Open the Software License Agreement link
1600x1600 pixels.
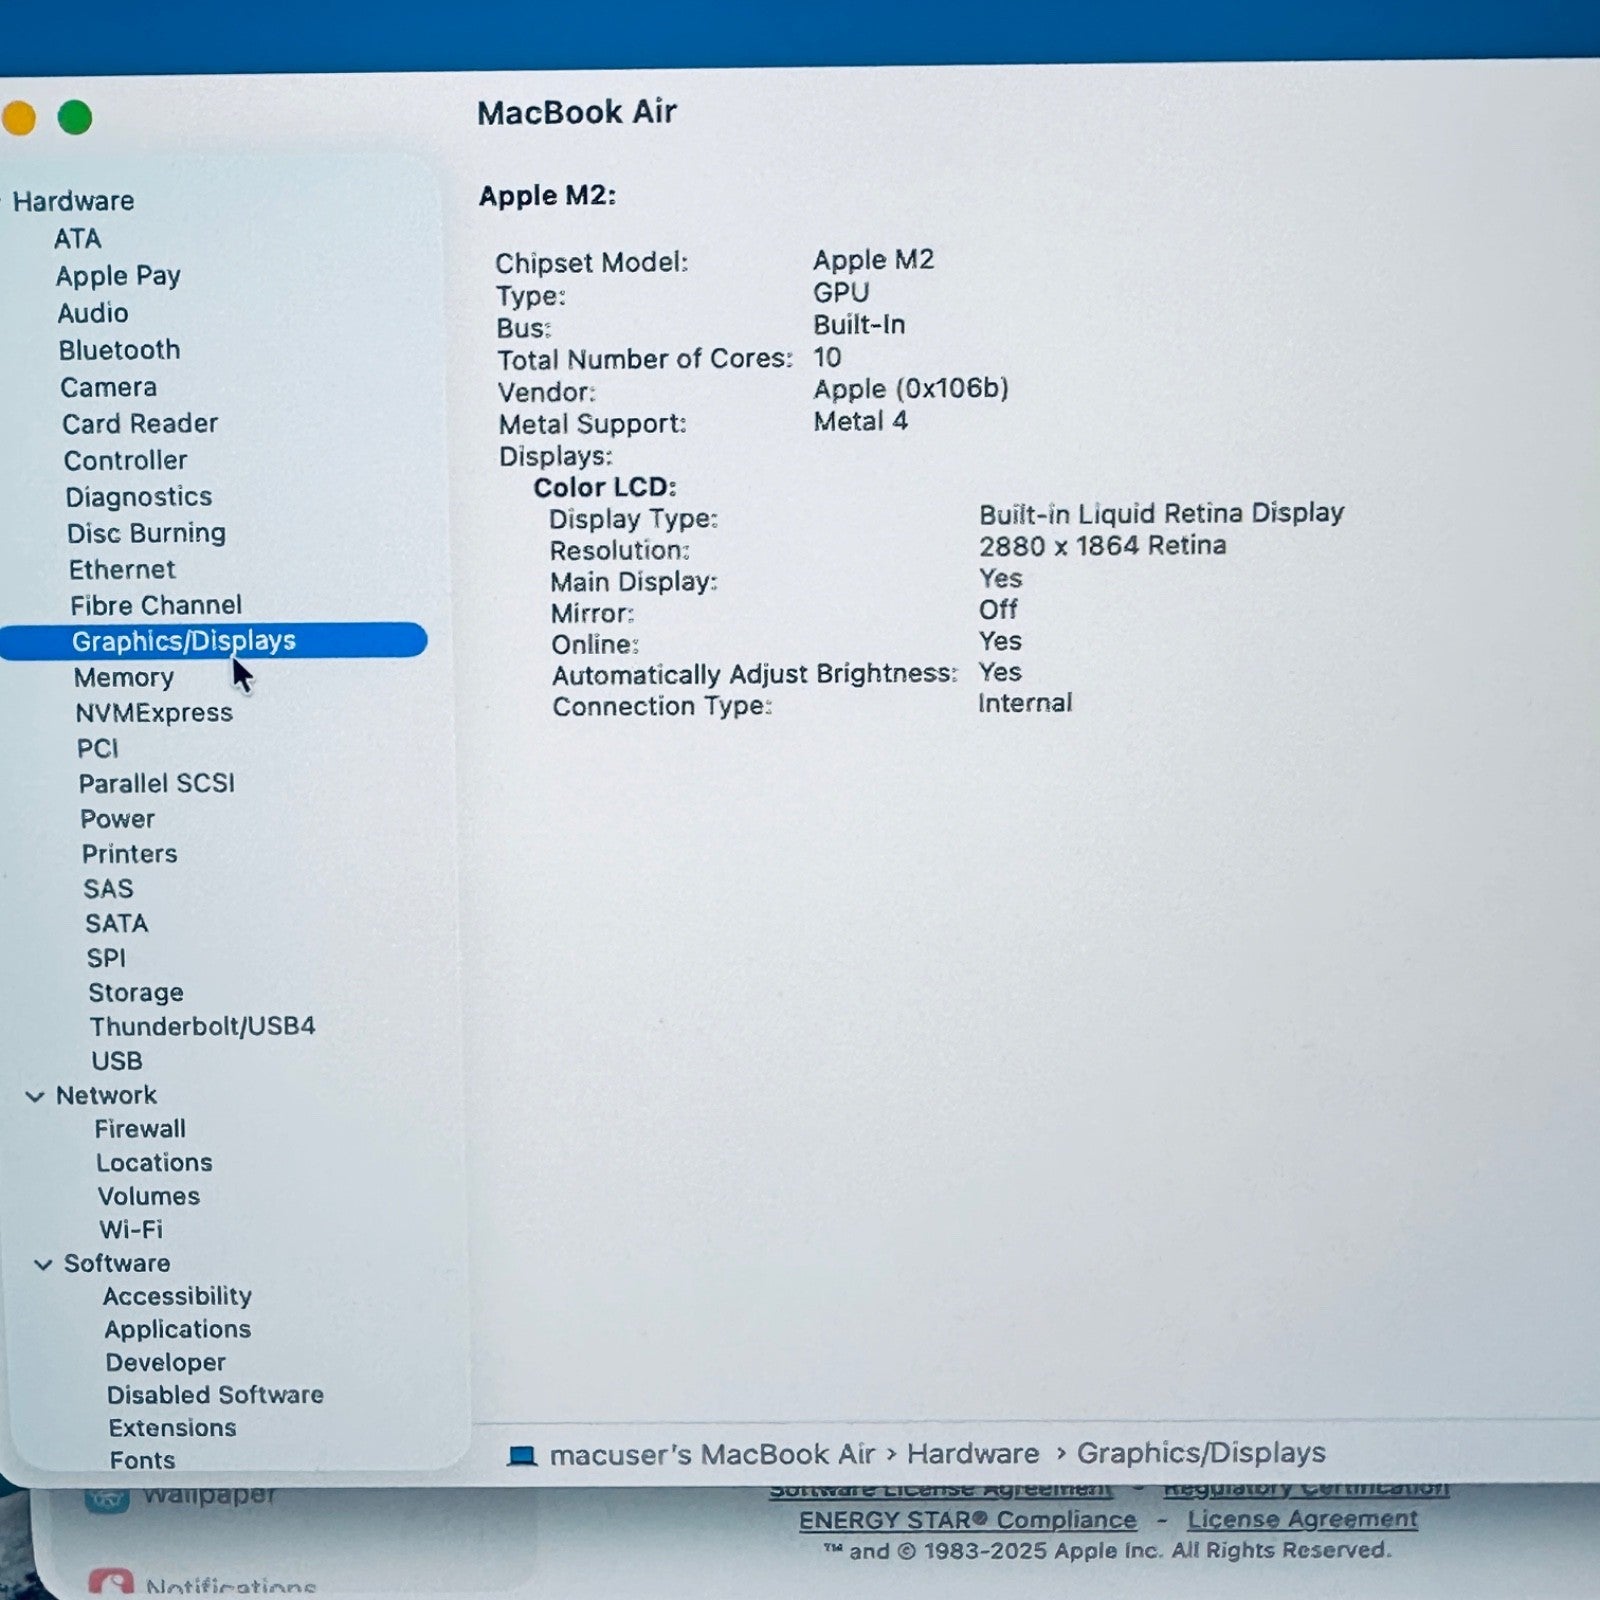(x=938, y=1488)
